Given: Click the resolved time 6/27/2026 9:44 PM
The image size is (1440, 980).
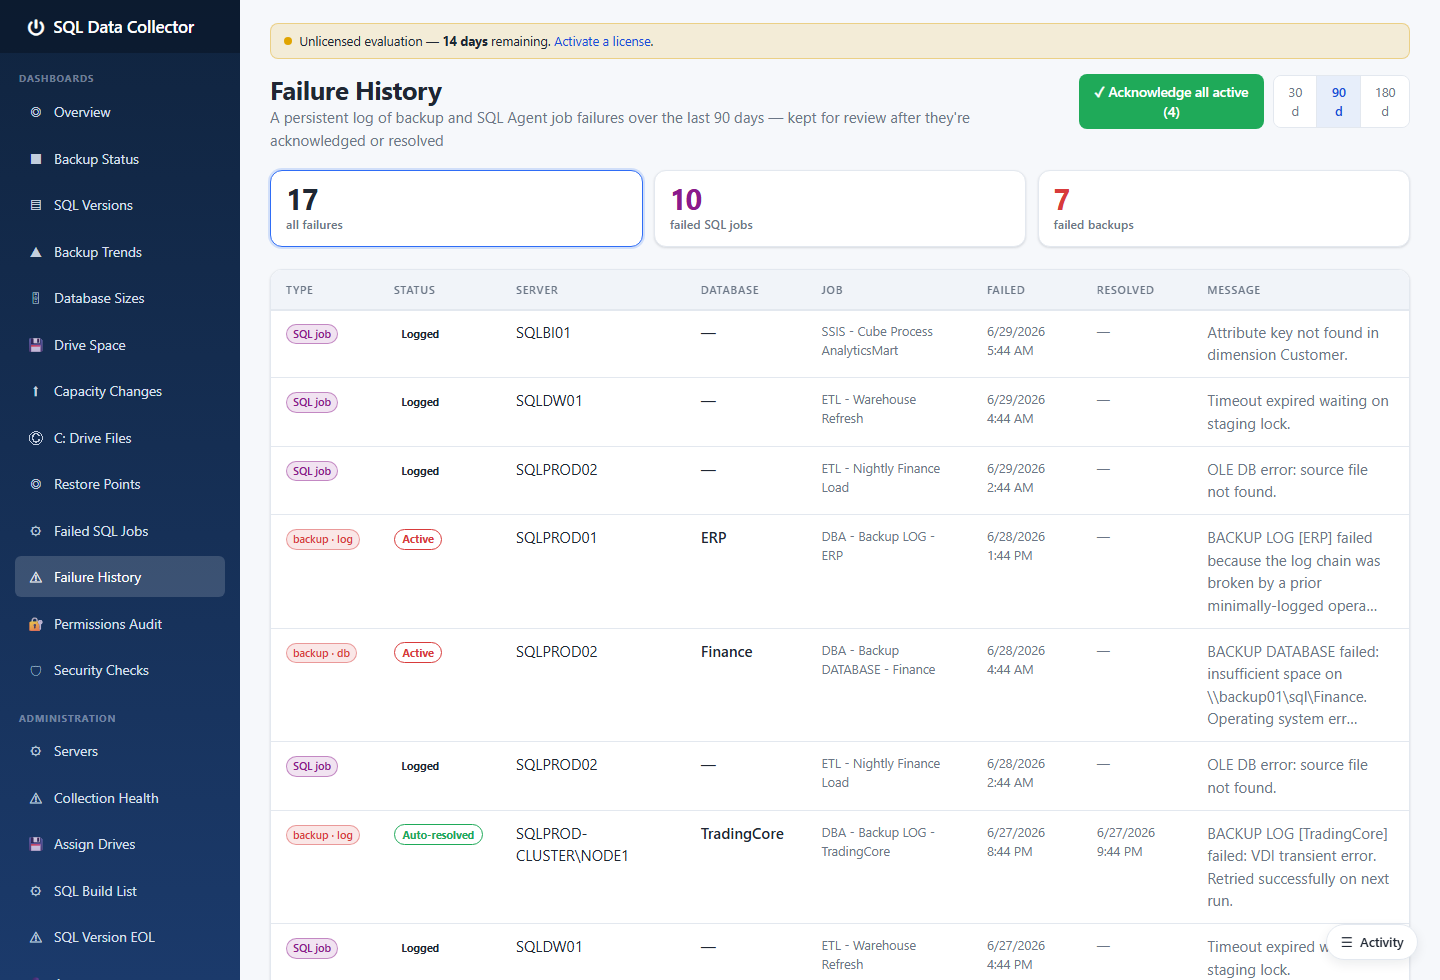Looking at the screenshot, I should 1126,842.
